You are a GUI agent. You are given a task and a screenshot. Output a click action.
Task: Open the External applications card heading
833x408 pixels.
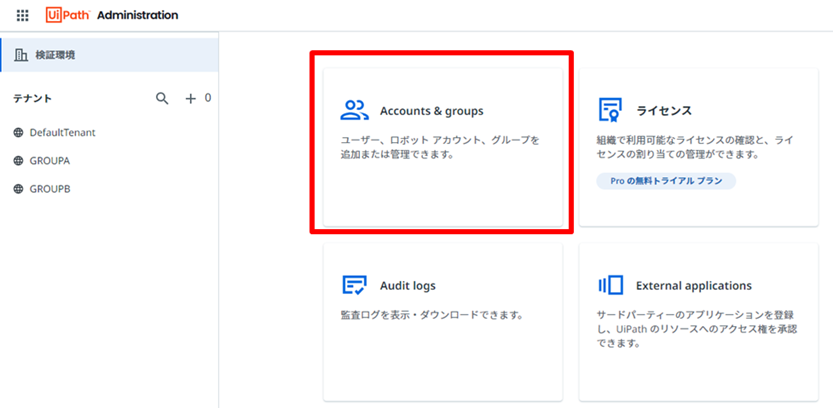tap(694, 286)
